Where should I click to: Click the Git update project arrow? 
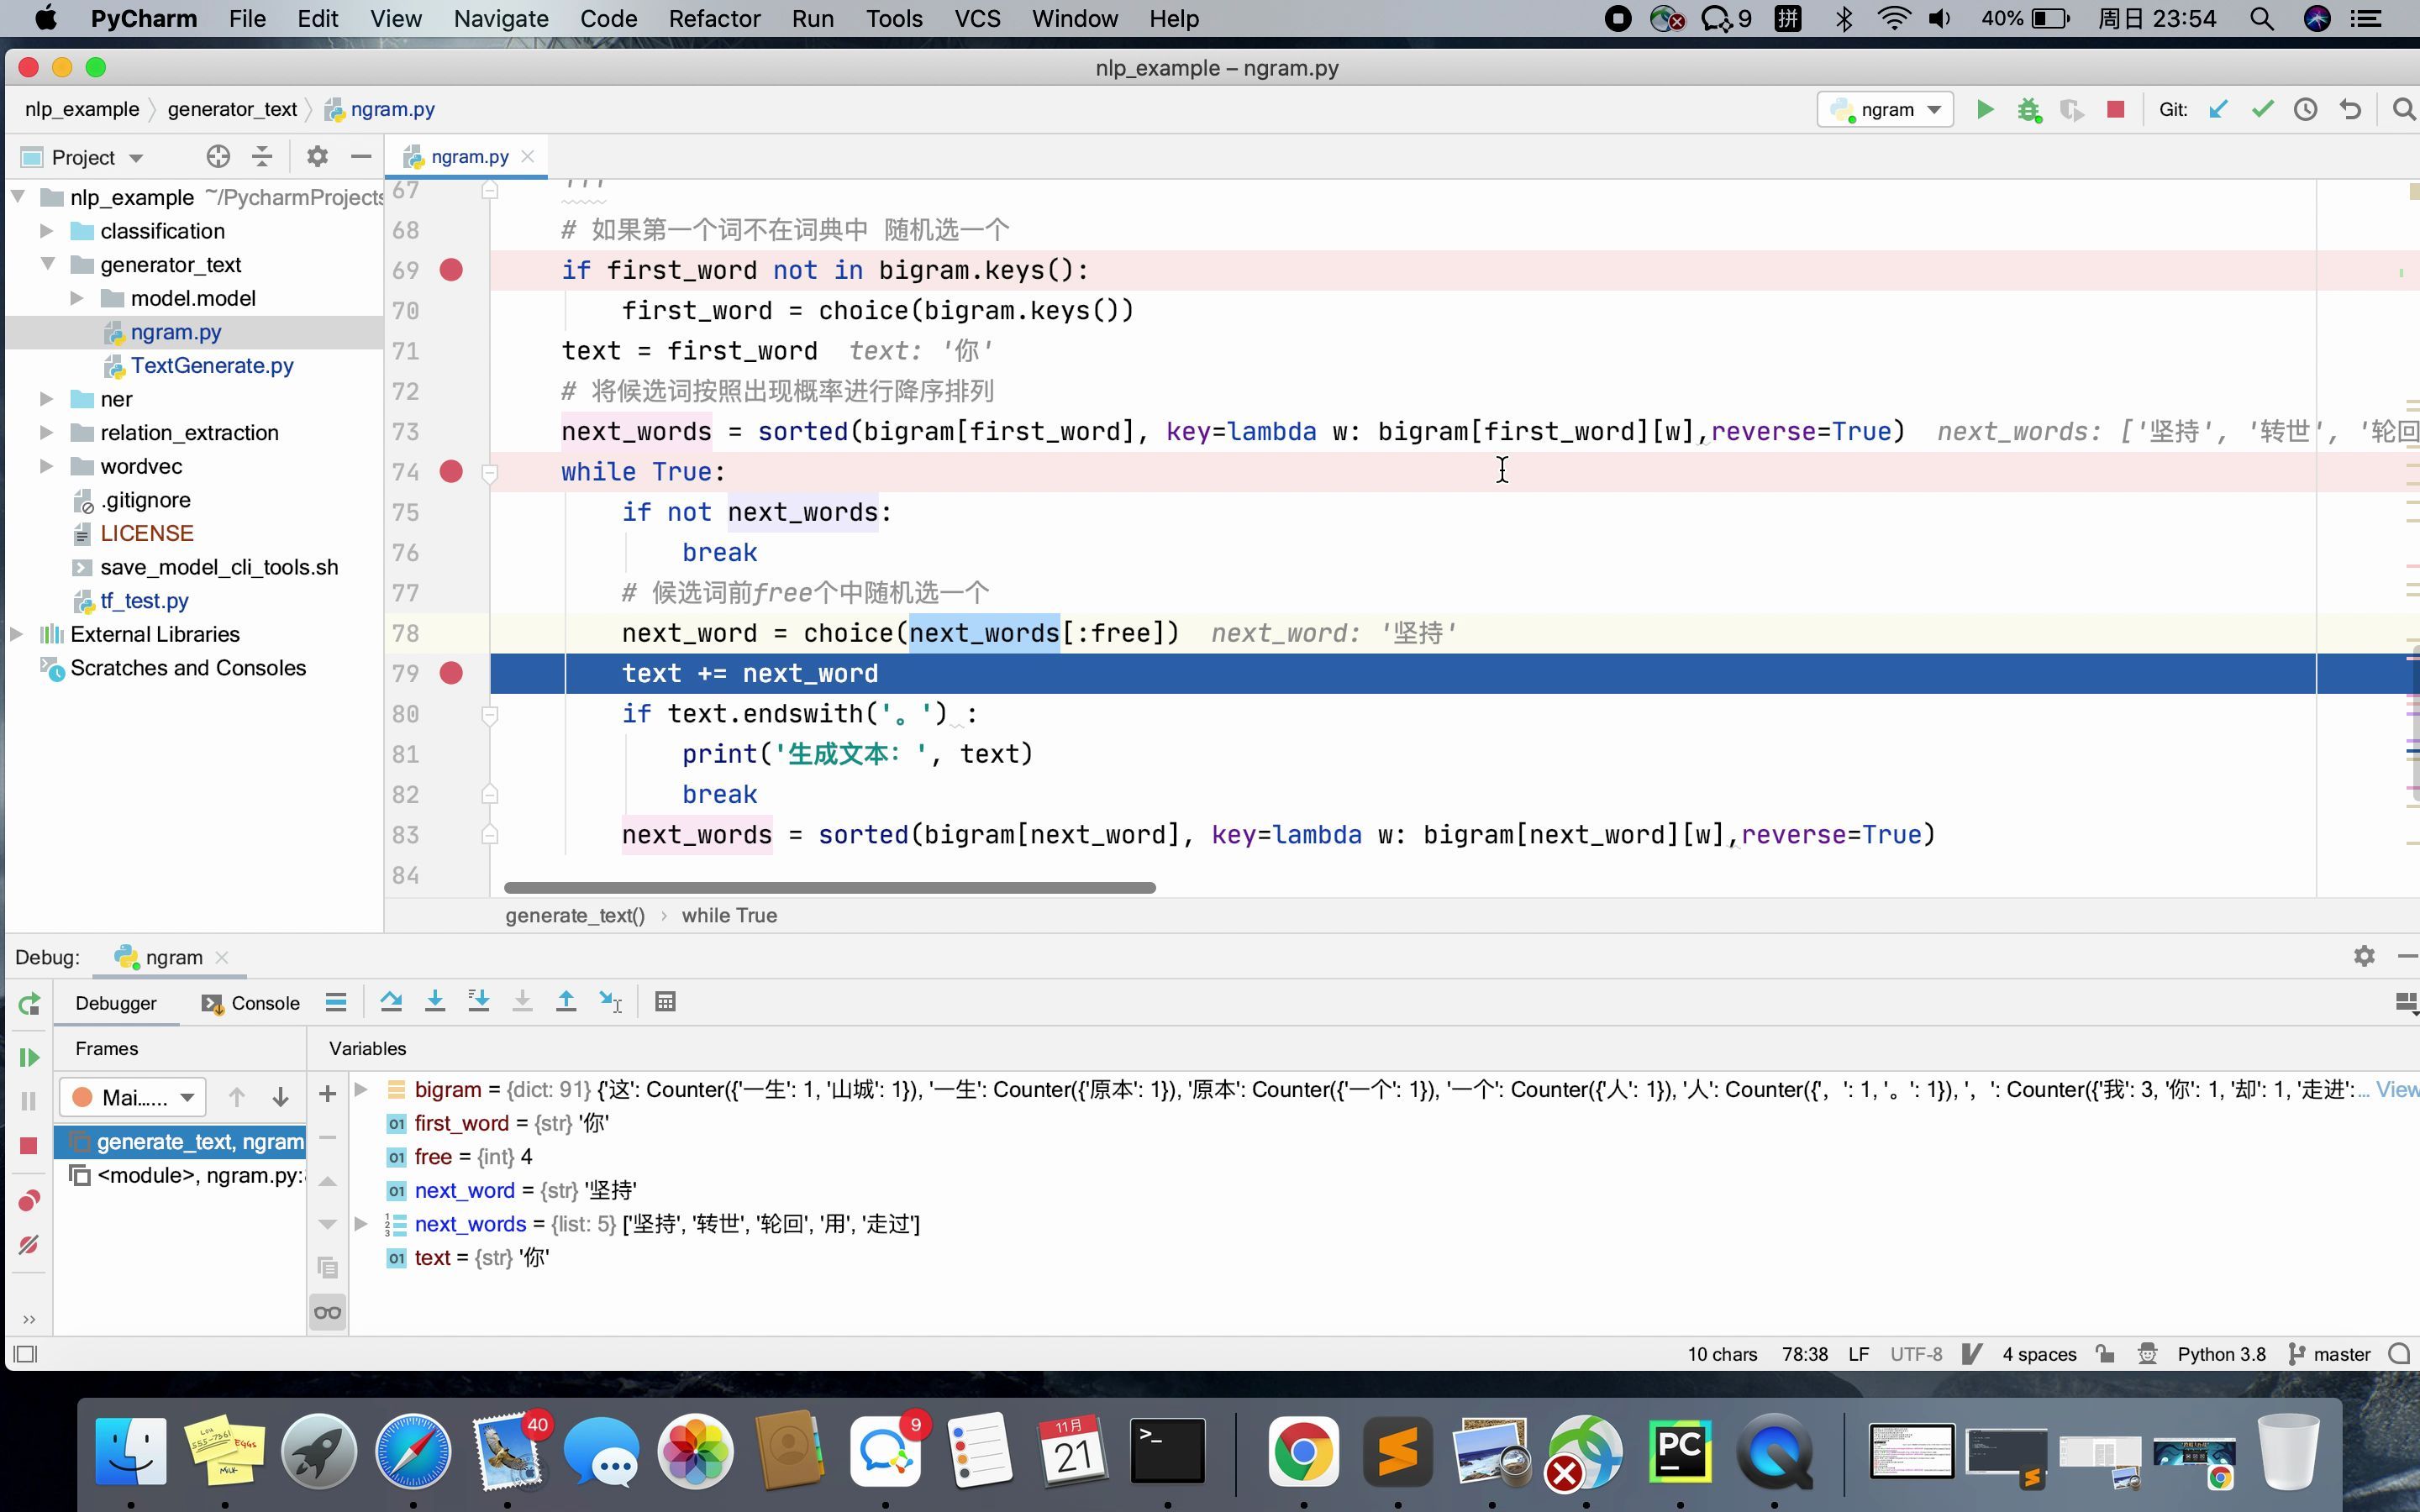[2218, 110]
